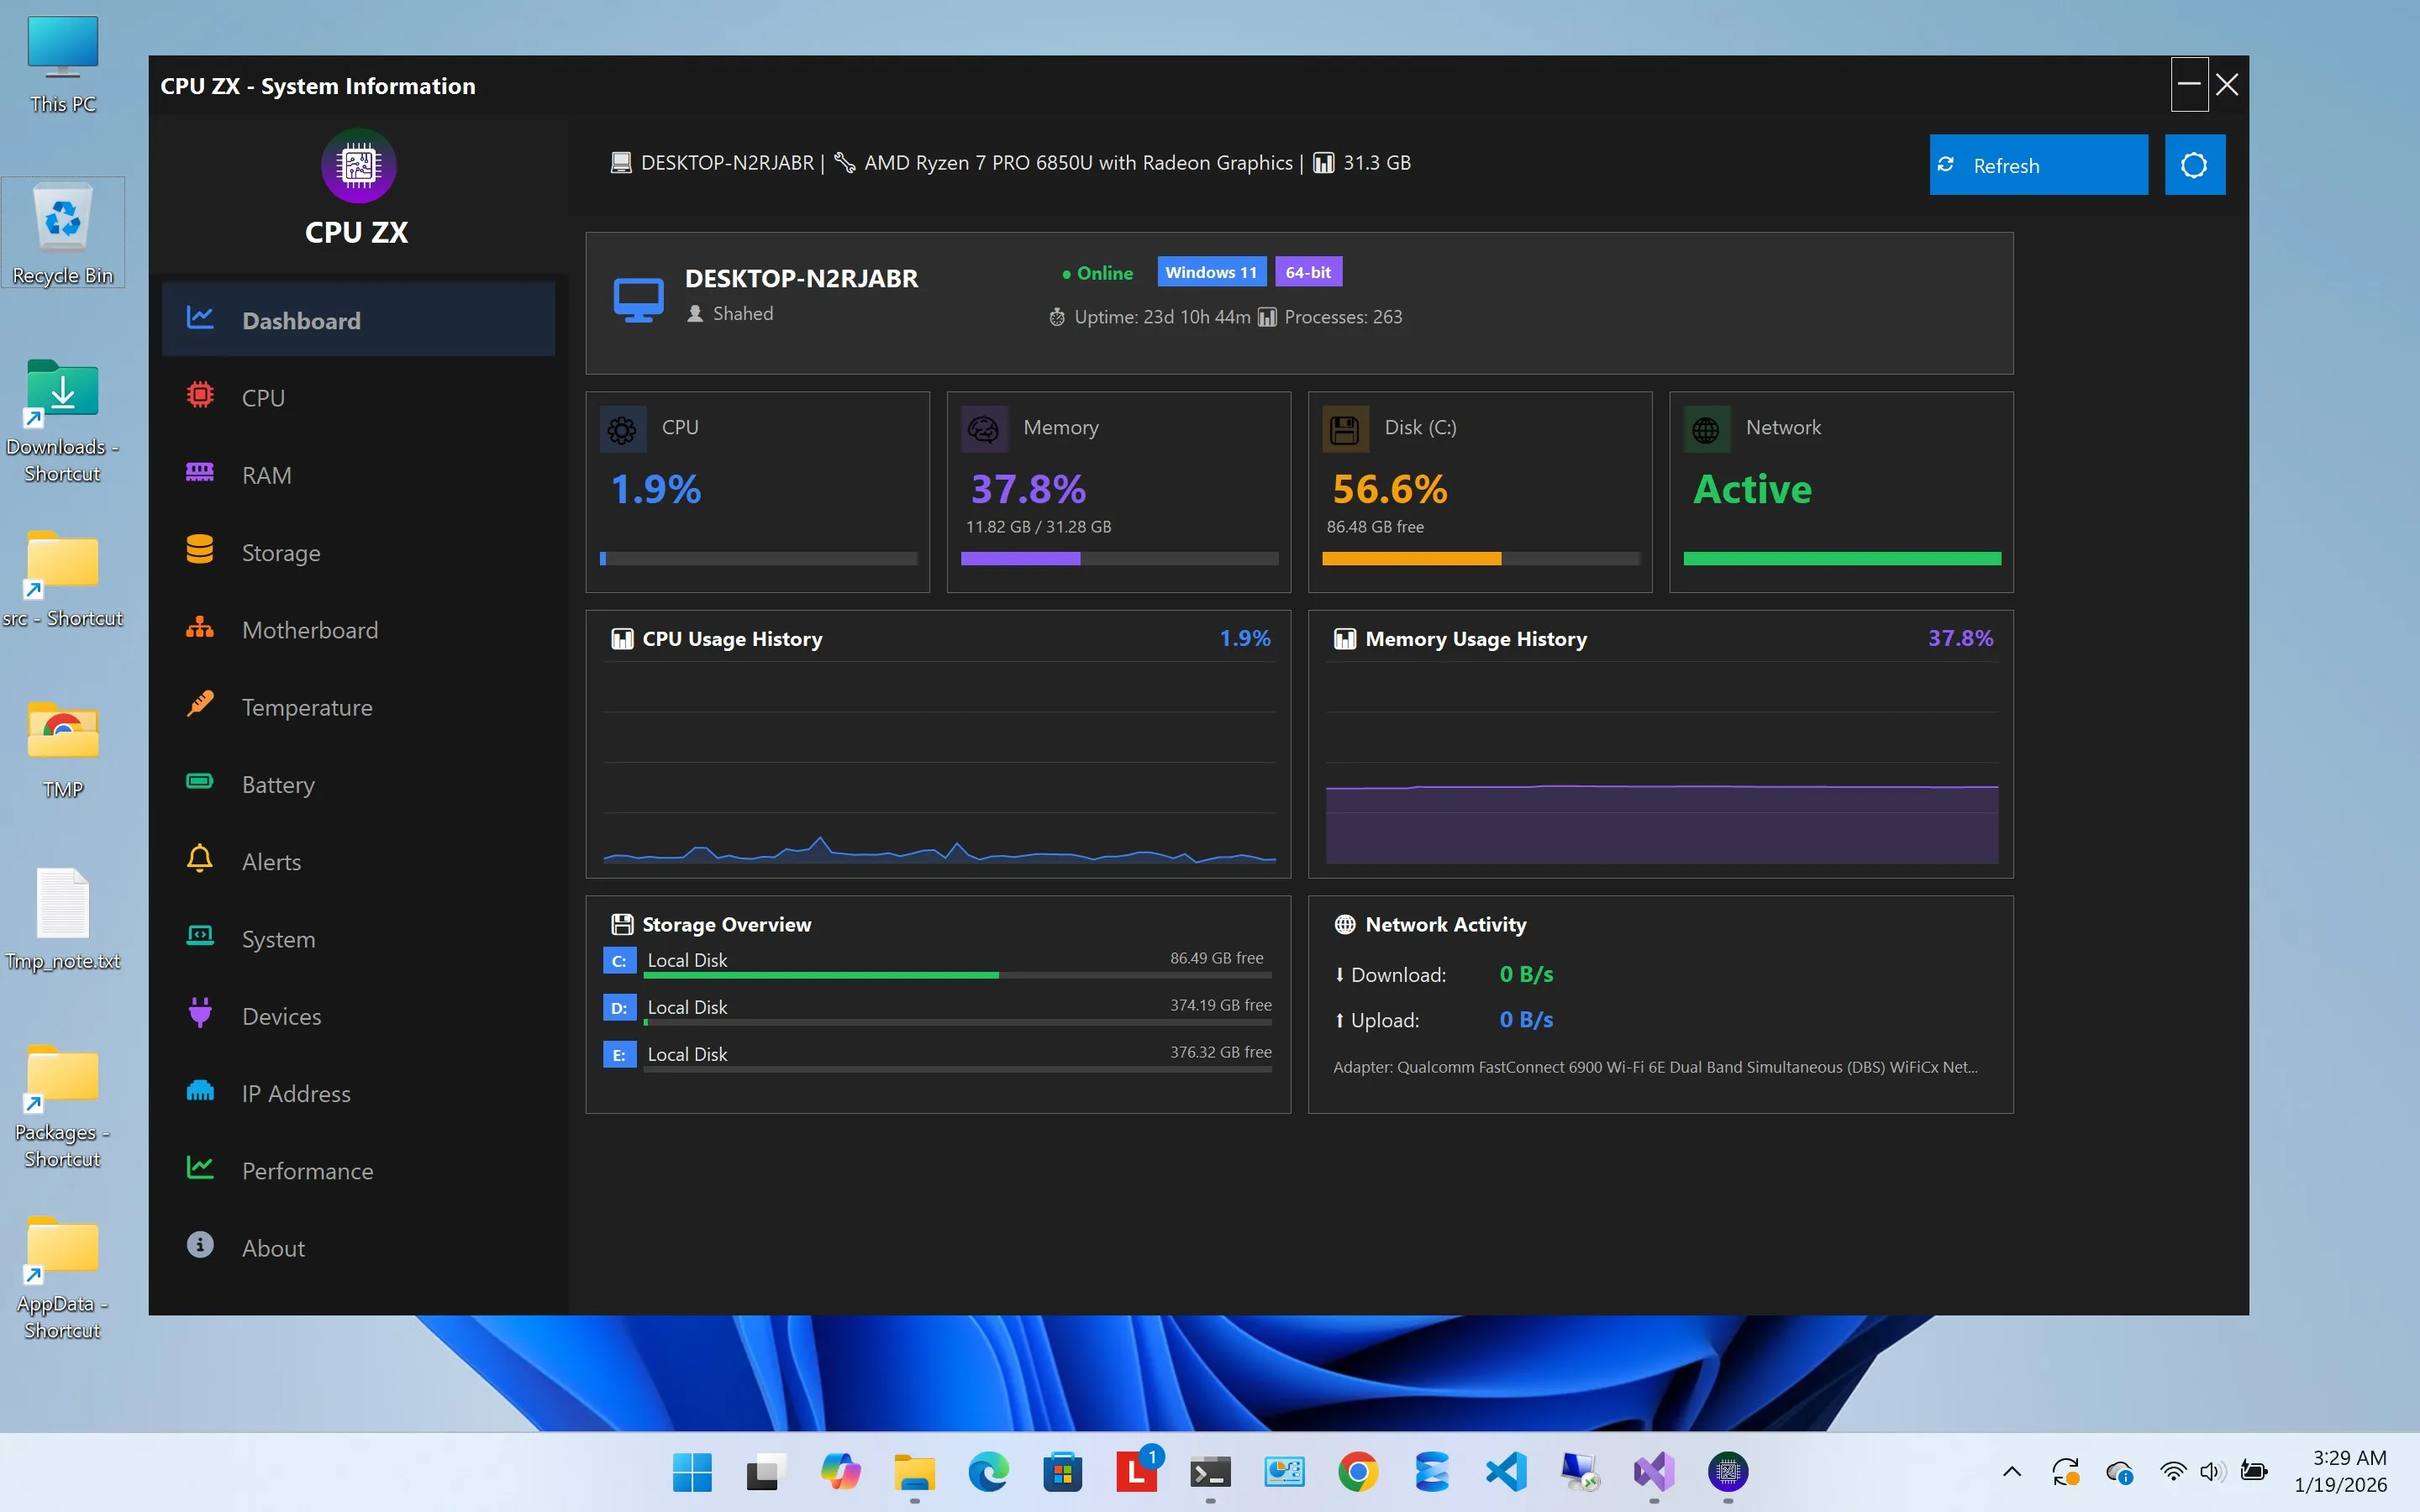Click the Uptime 23d 10h 44m text
The image size is (2420, 1512).
coord(1162,317)
